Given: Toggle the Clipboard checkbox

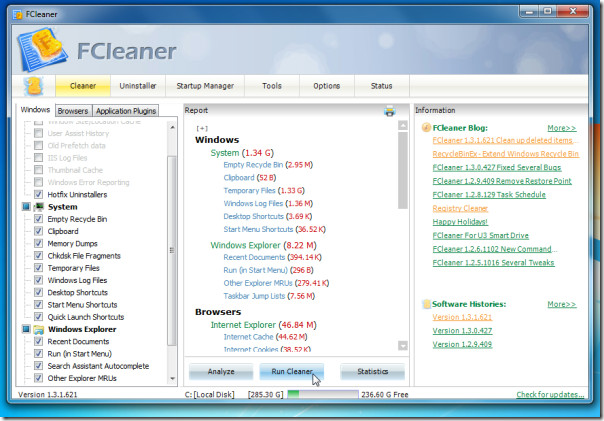Looking at the screenshot, I should [x=38, y=231].
